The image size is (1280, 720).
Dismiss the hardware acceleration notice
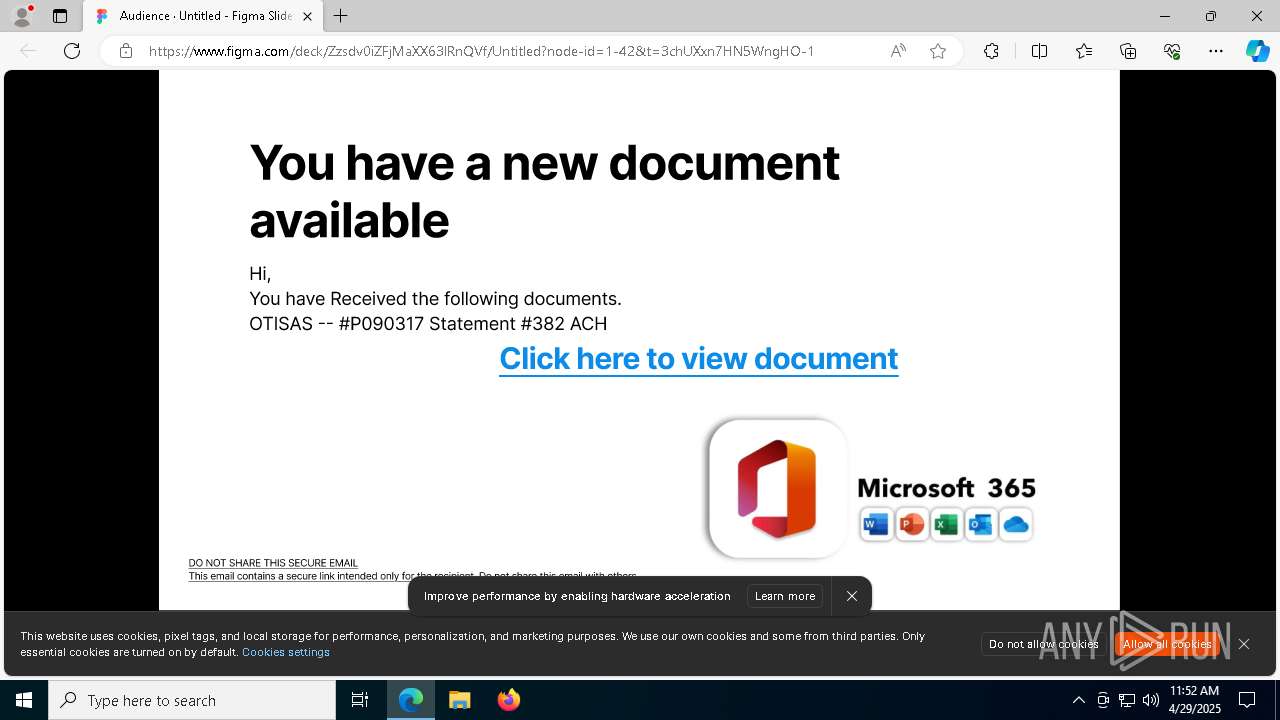(x=852, y=596)
